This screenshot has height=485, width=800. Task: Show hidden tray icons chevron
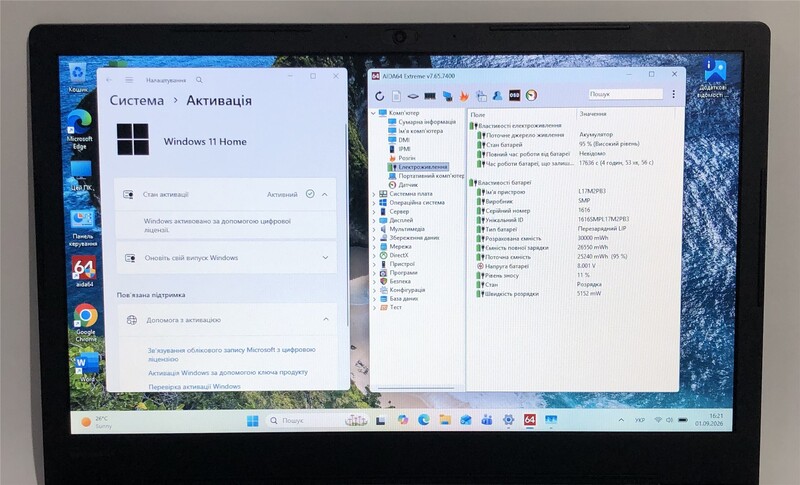pyautogui.click(x=621, y=420)
